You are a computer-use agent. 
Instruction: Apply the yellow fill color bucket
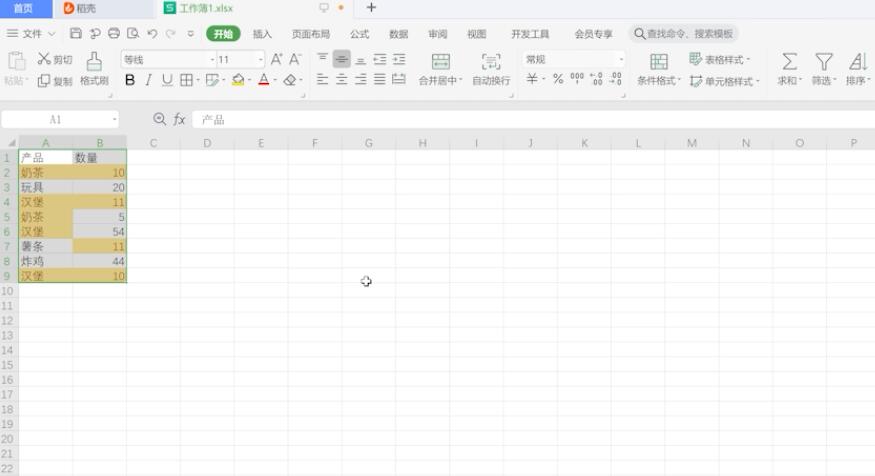(x=238, y=80)
